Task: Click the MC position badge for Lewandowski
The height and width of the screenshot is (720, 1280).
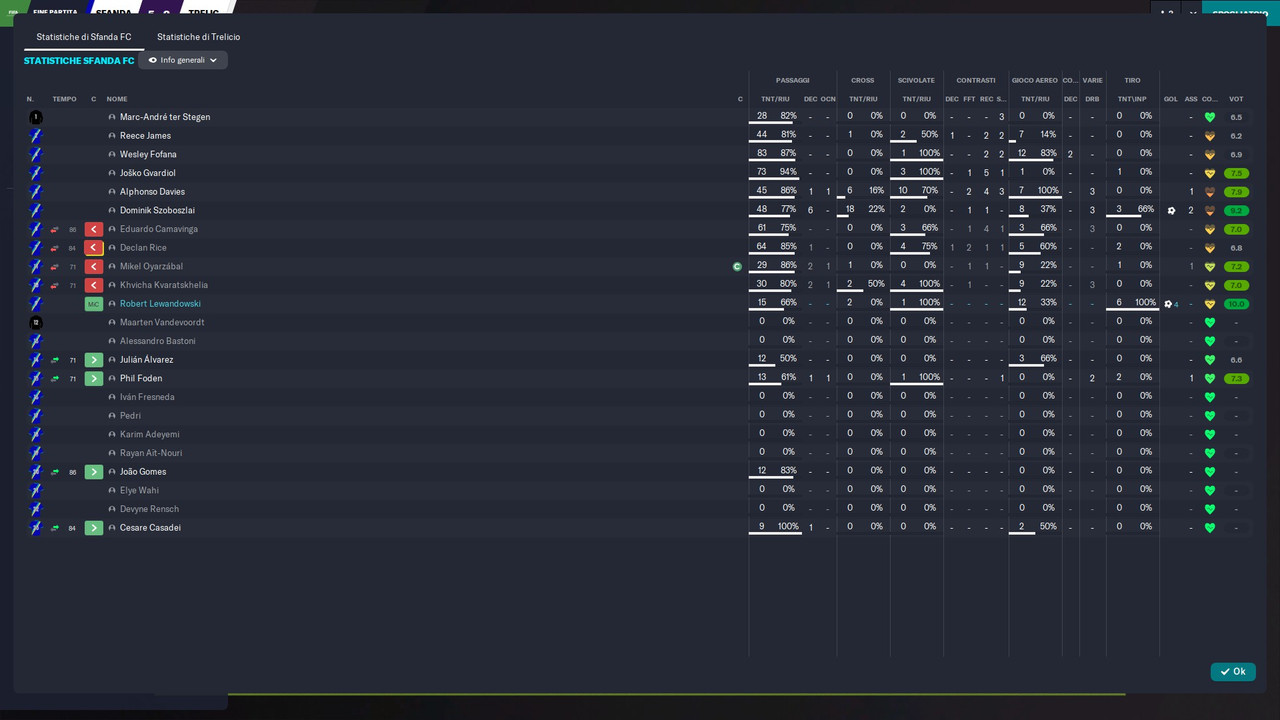Action: 94,304
